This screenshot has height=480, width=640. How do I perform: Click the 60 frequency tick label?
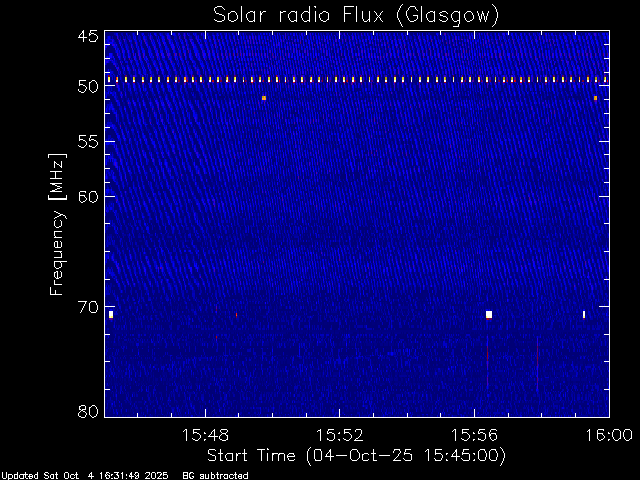tap(88, 196)
